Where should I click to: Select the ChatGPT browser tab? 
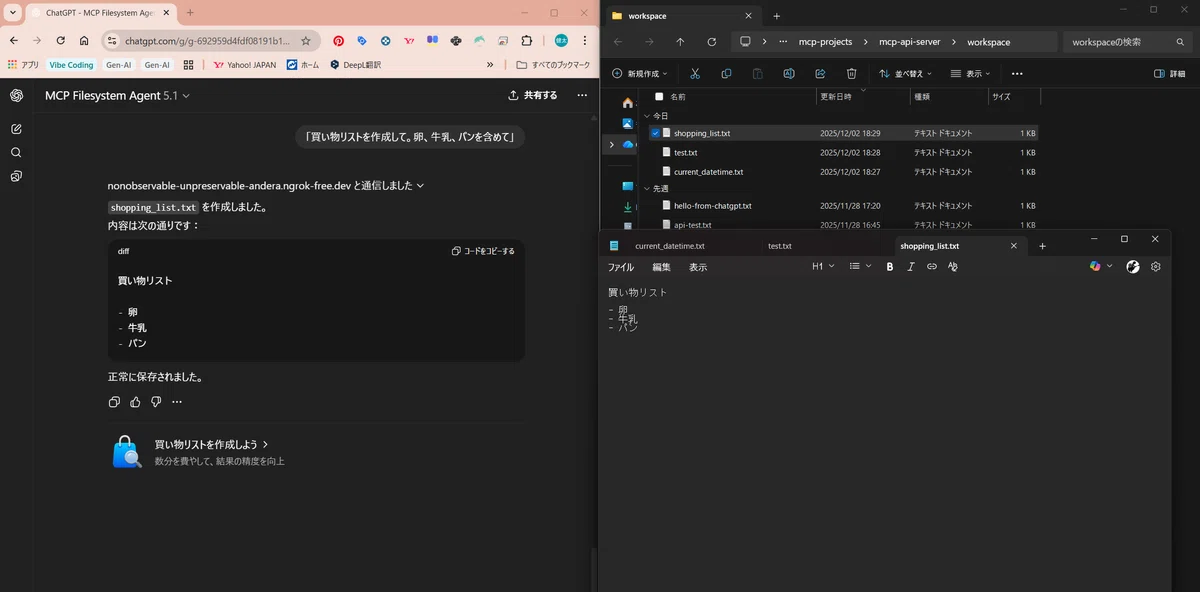click(100, 12)
